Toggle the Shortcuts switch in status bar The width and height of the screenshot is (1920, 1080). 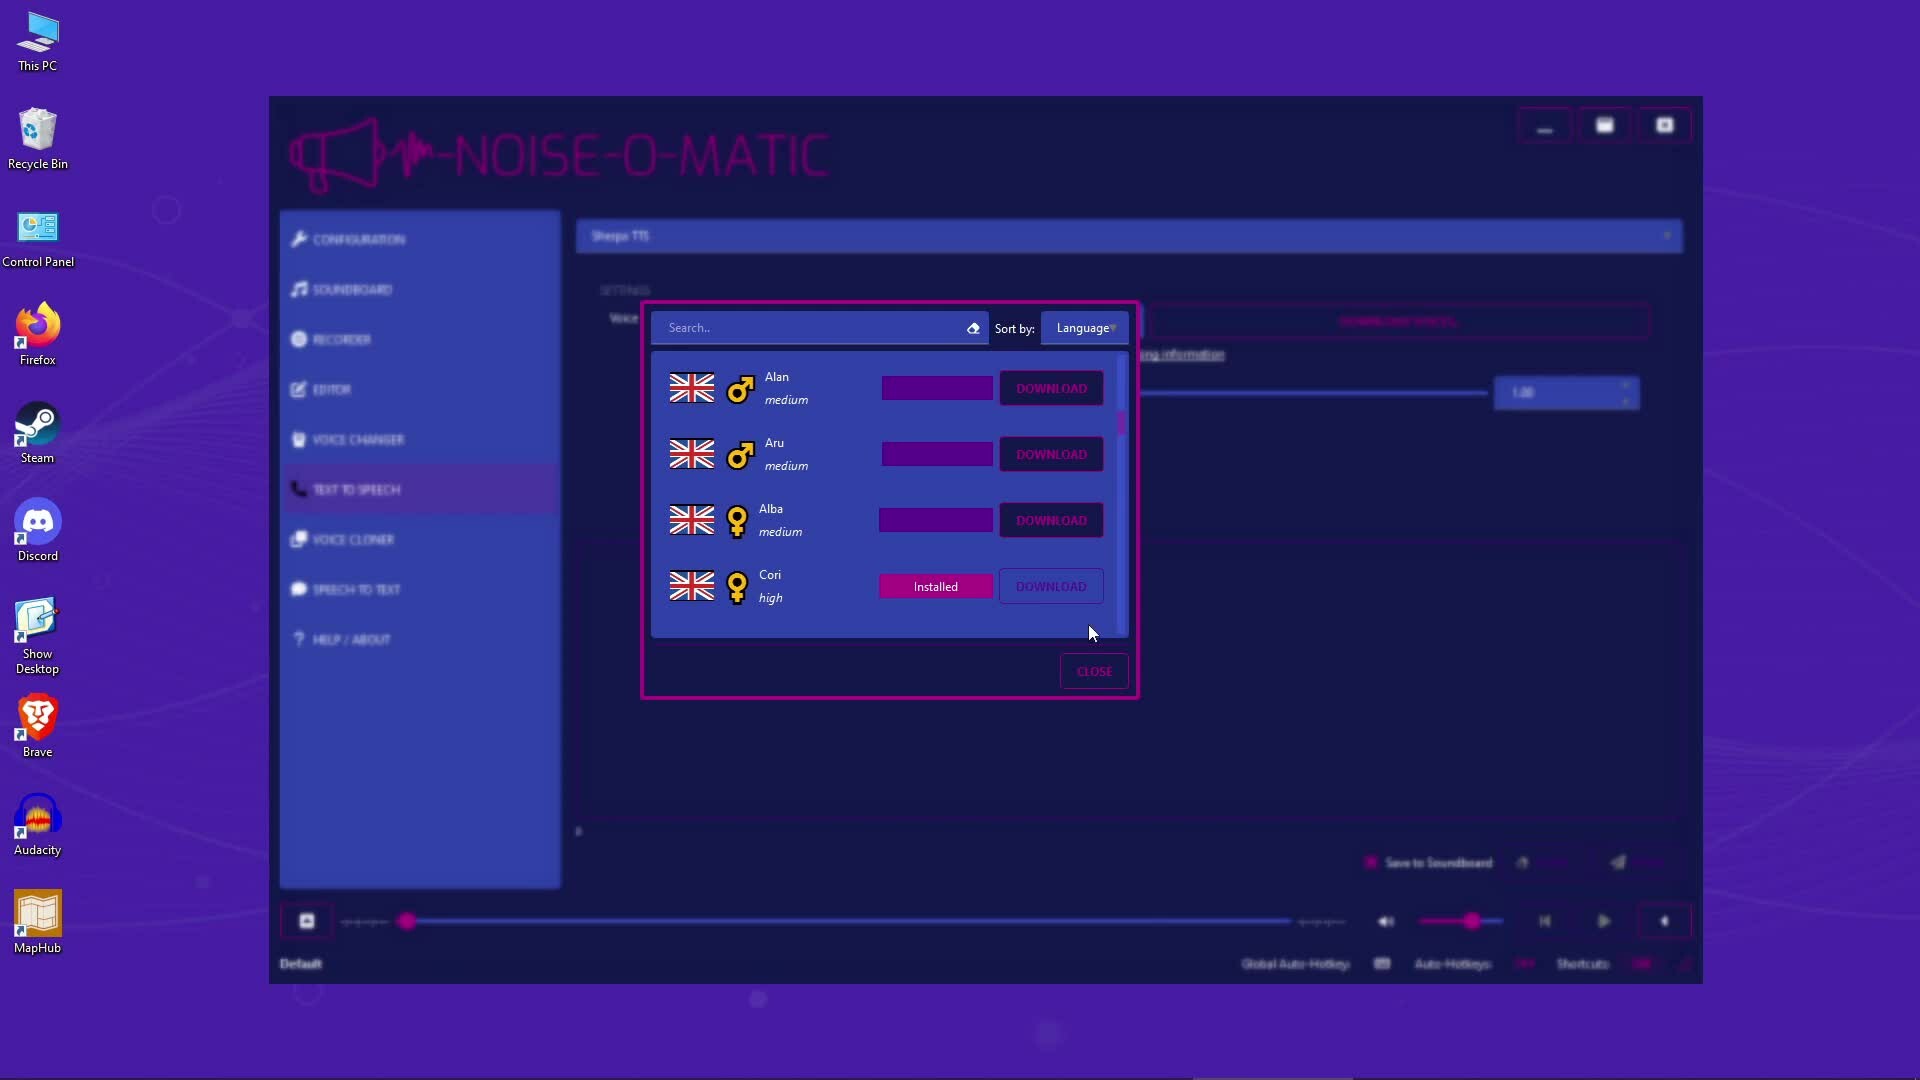pos(1641,964)
